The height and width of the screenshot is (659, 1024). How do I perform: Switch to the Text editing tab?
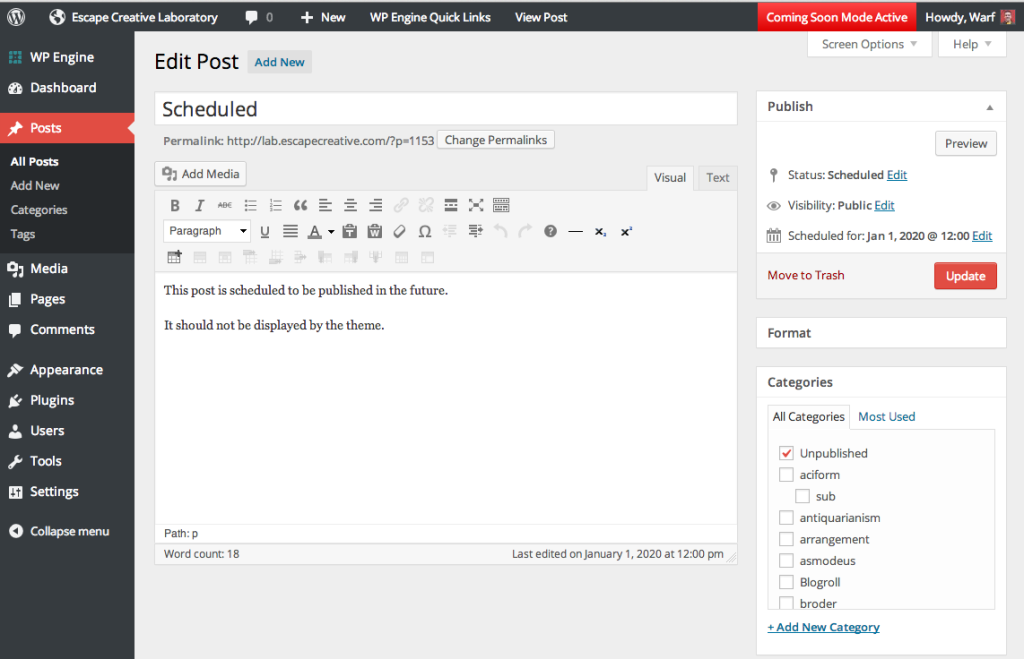[716, 177]
